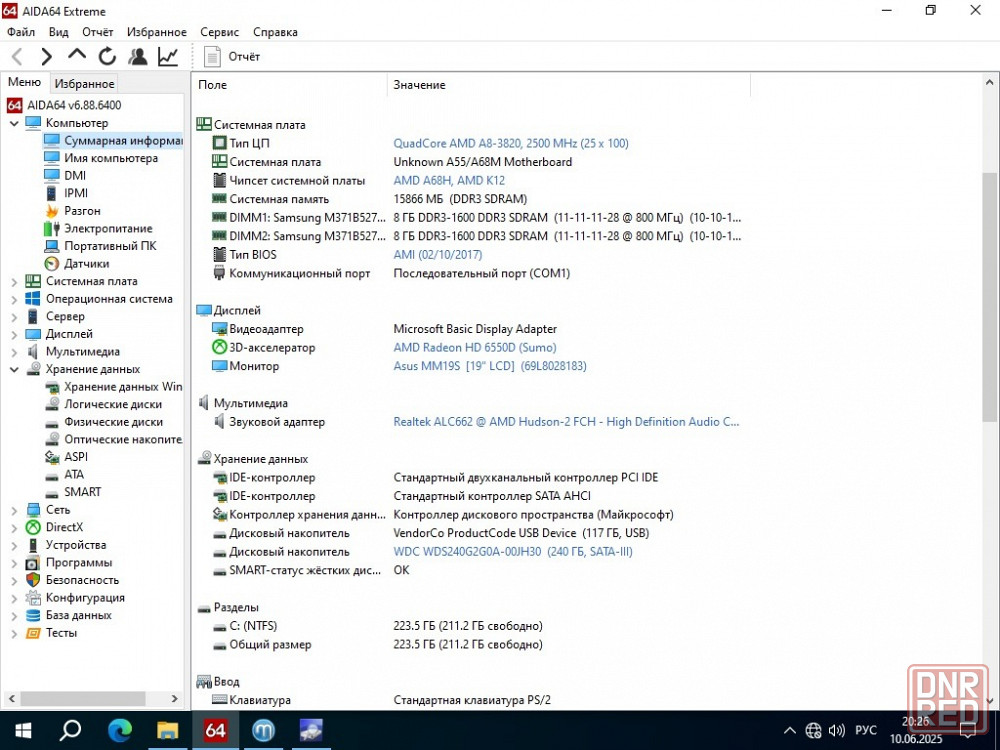Viewport: 1000px width, 750px height.
Task: Open WDC WDS240G2G0A-00JH30 drive link
Action: (513, 552)
